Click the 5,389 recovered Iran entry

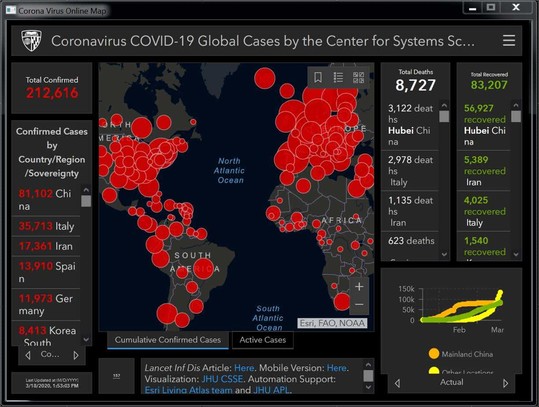pyautogui.click(x=484, y=171)
